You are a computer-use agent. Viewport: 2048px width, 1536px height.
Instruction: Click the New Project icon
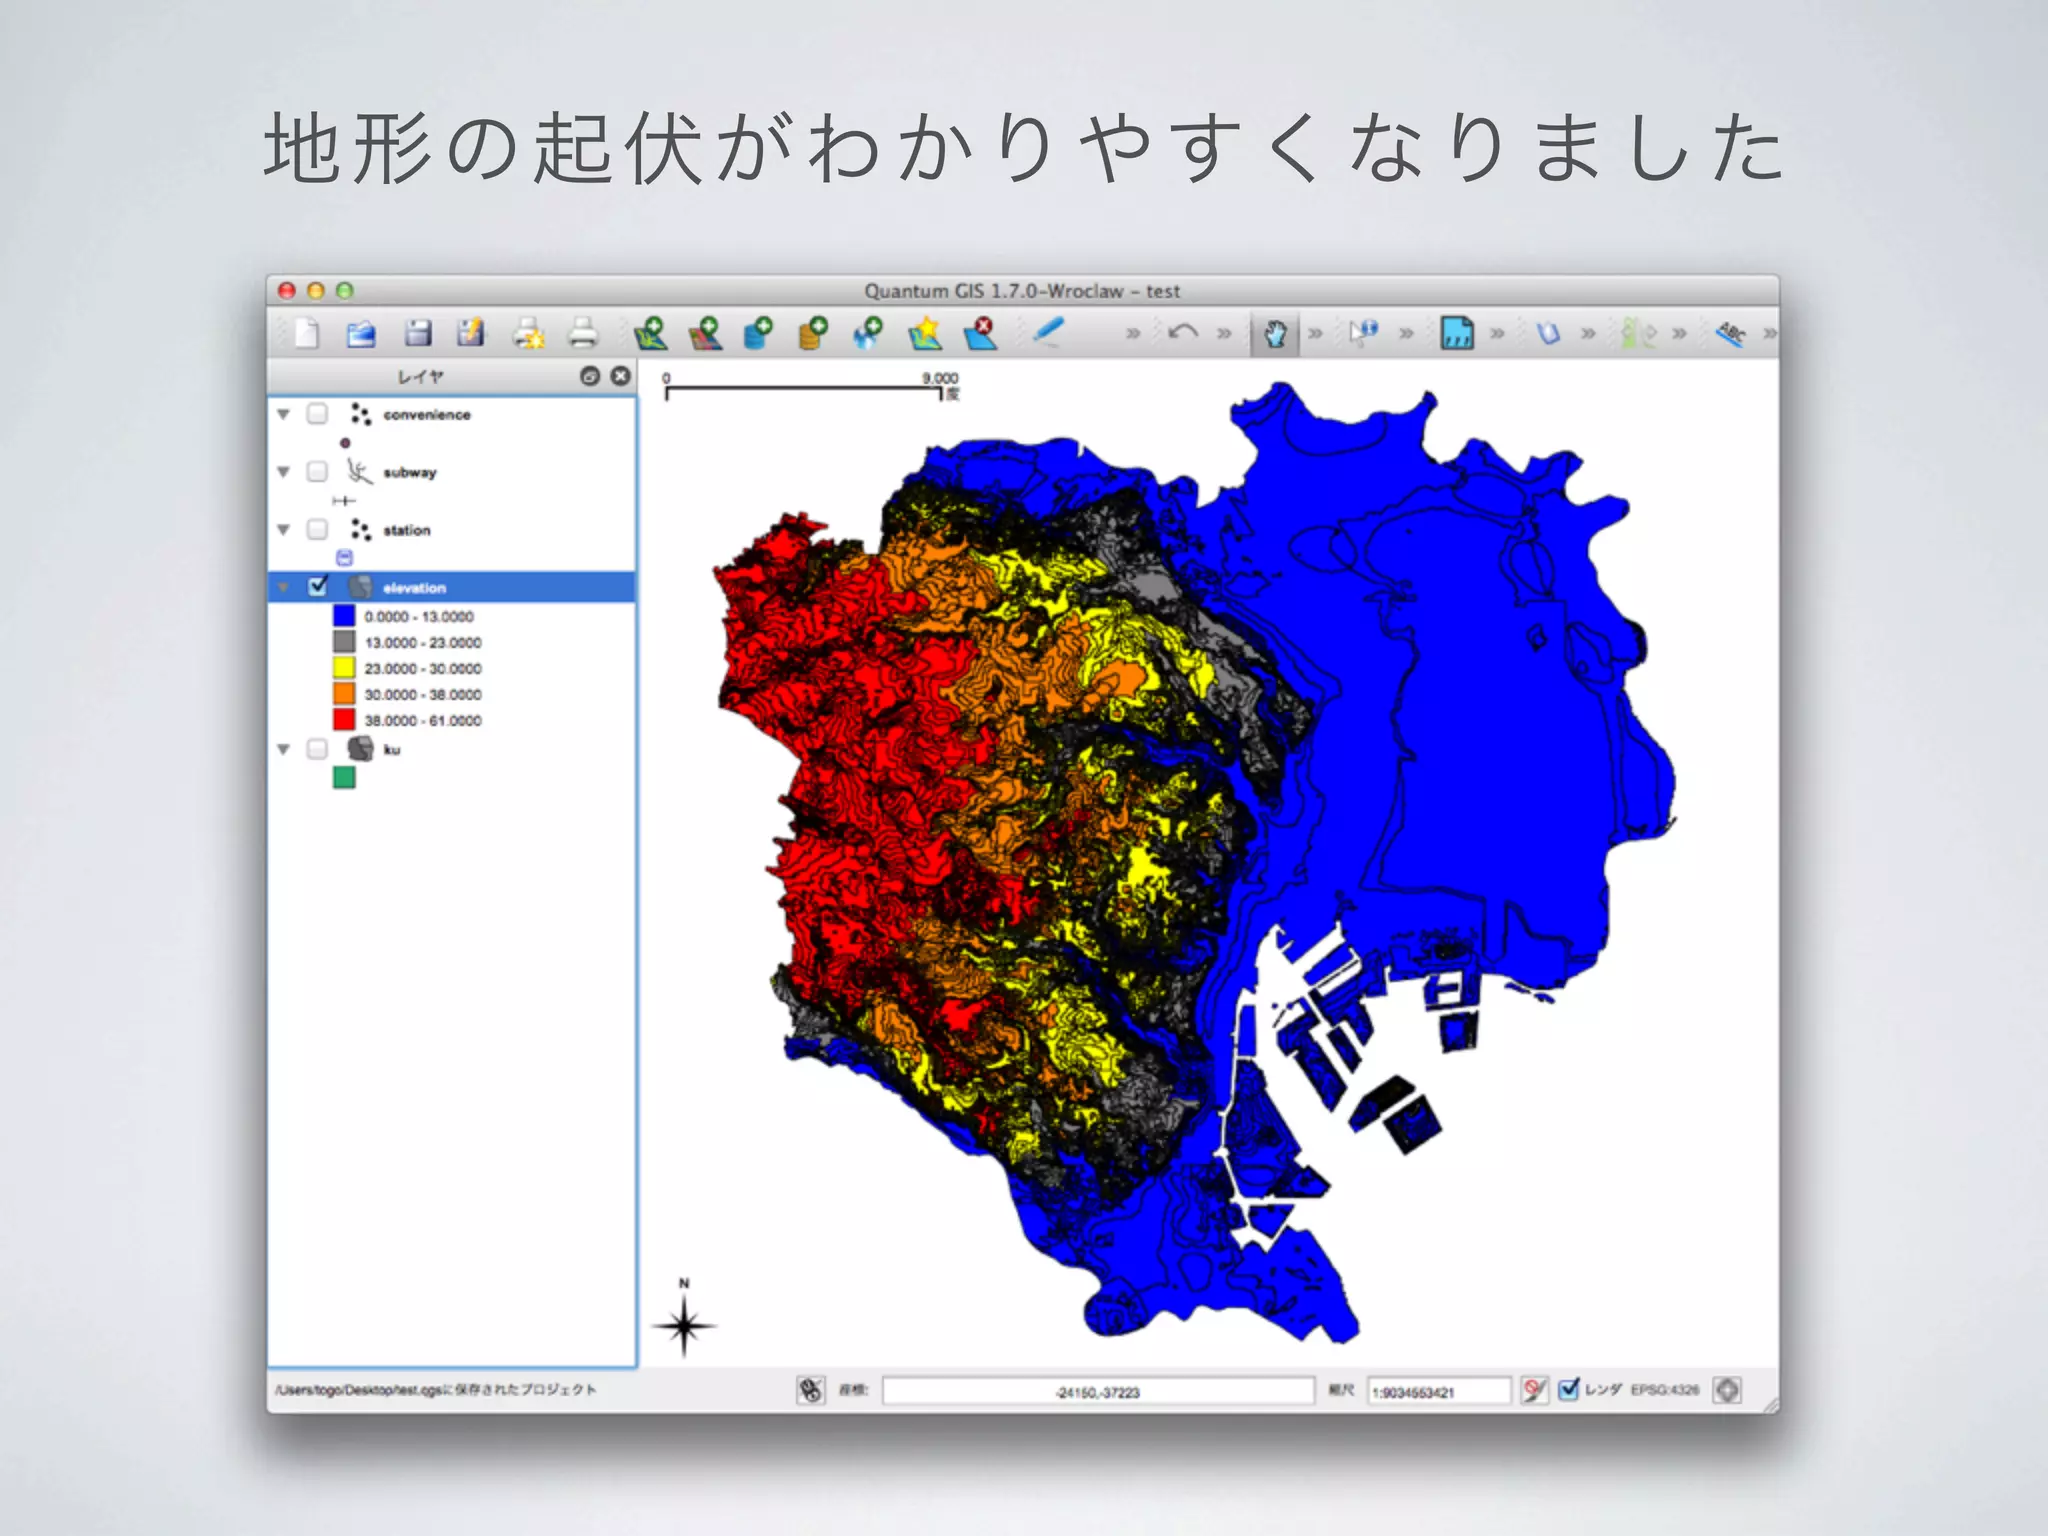pyautogui.click(x=307, y=333)
